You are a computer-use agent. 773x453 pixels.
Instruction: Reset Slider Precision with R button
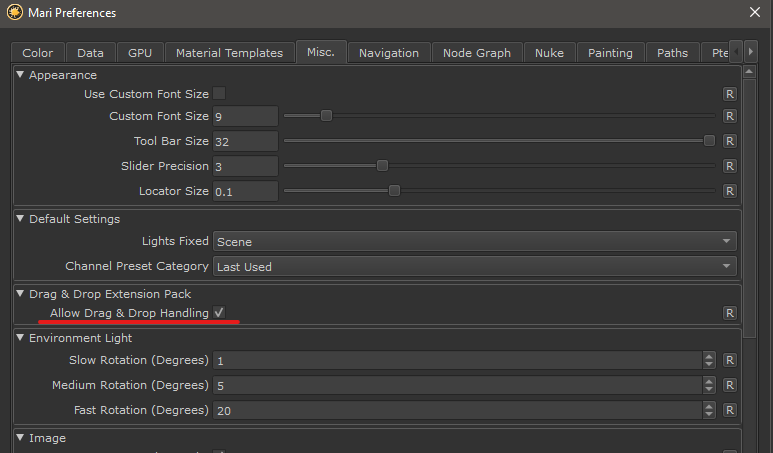[x=729, y=166]
